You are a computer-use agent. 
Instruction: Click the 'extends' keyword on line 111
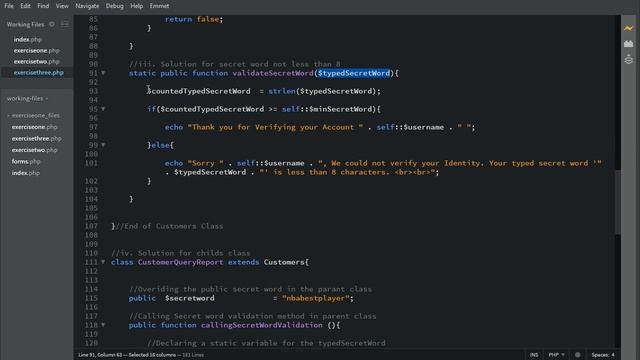243,262
